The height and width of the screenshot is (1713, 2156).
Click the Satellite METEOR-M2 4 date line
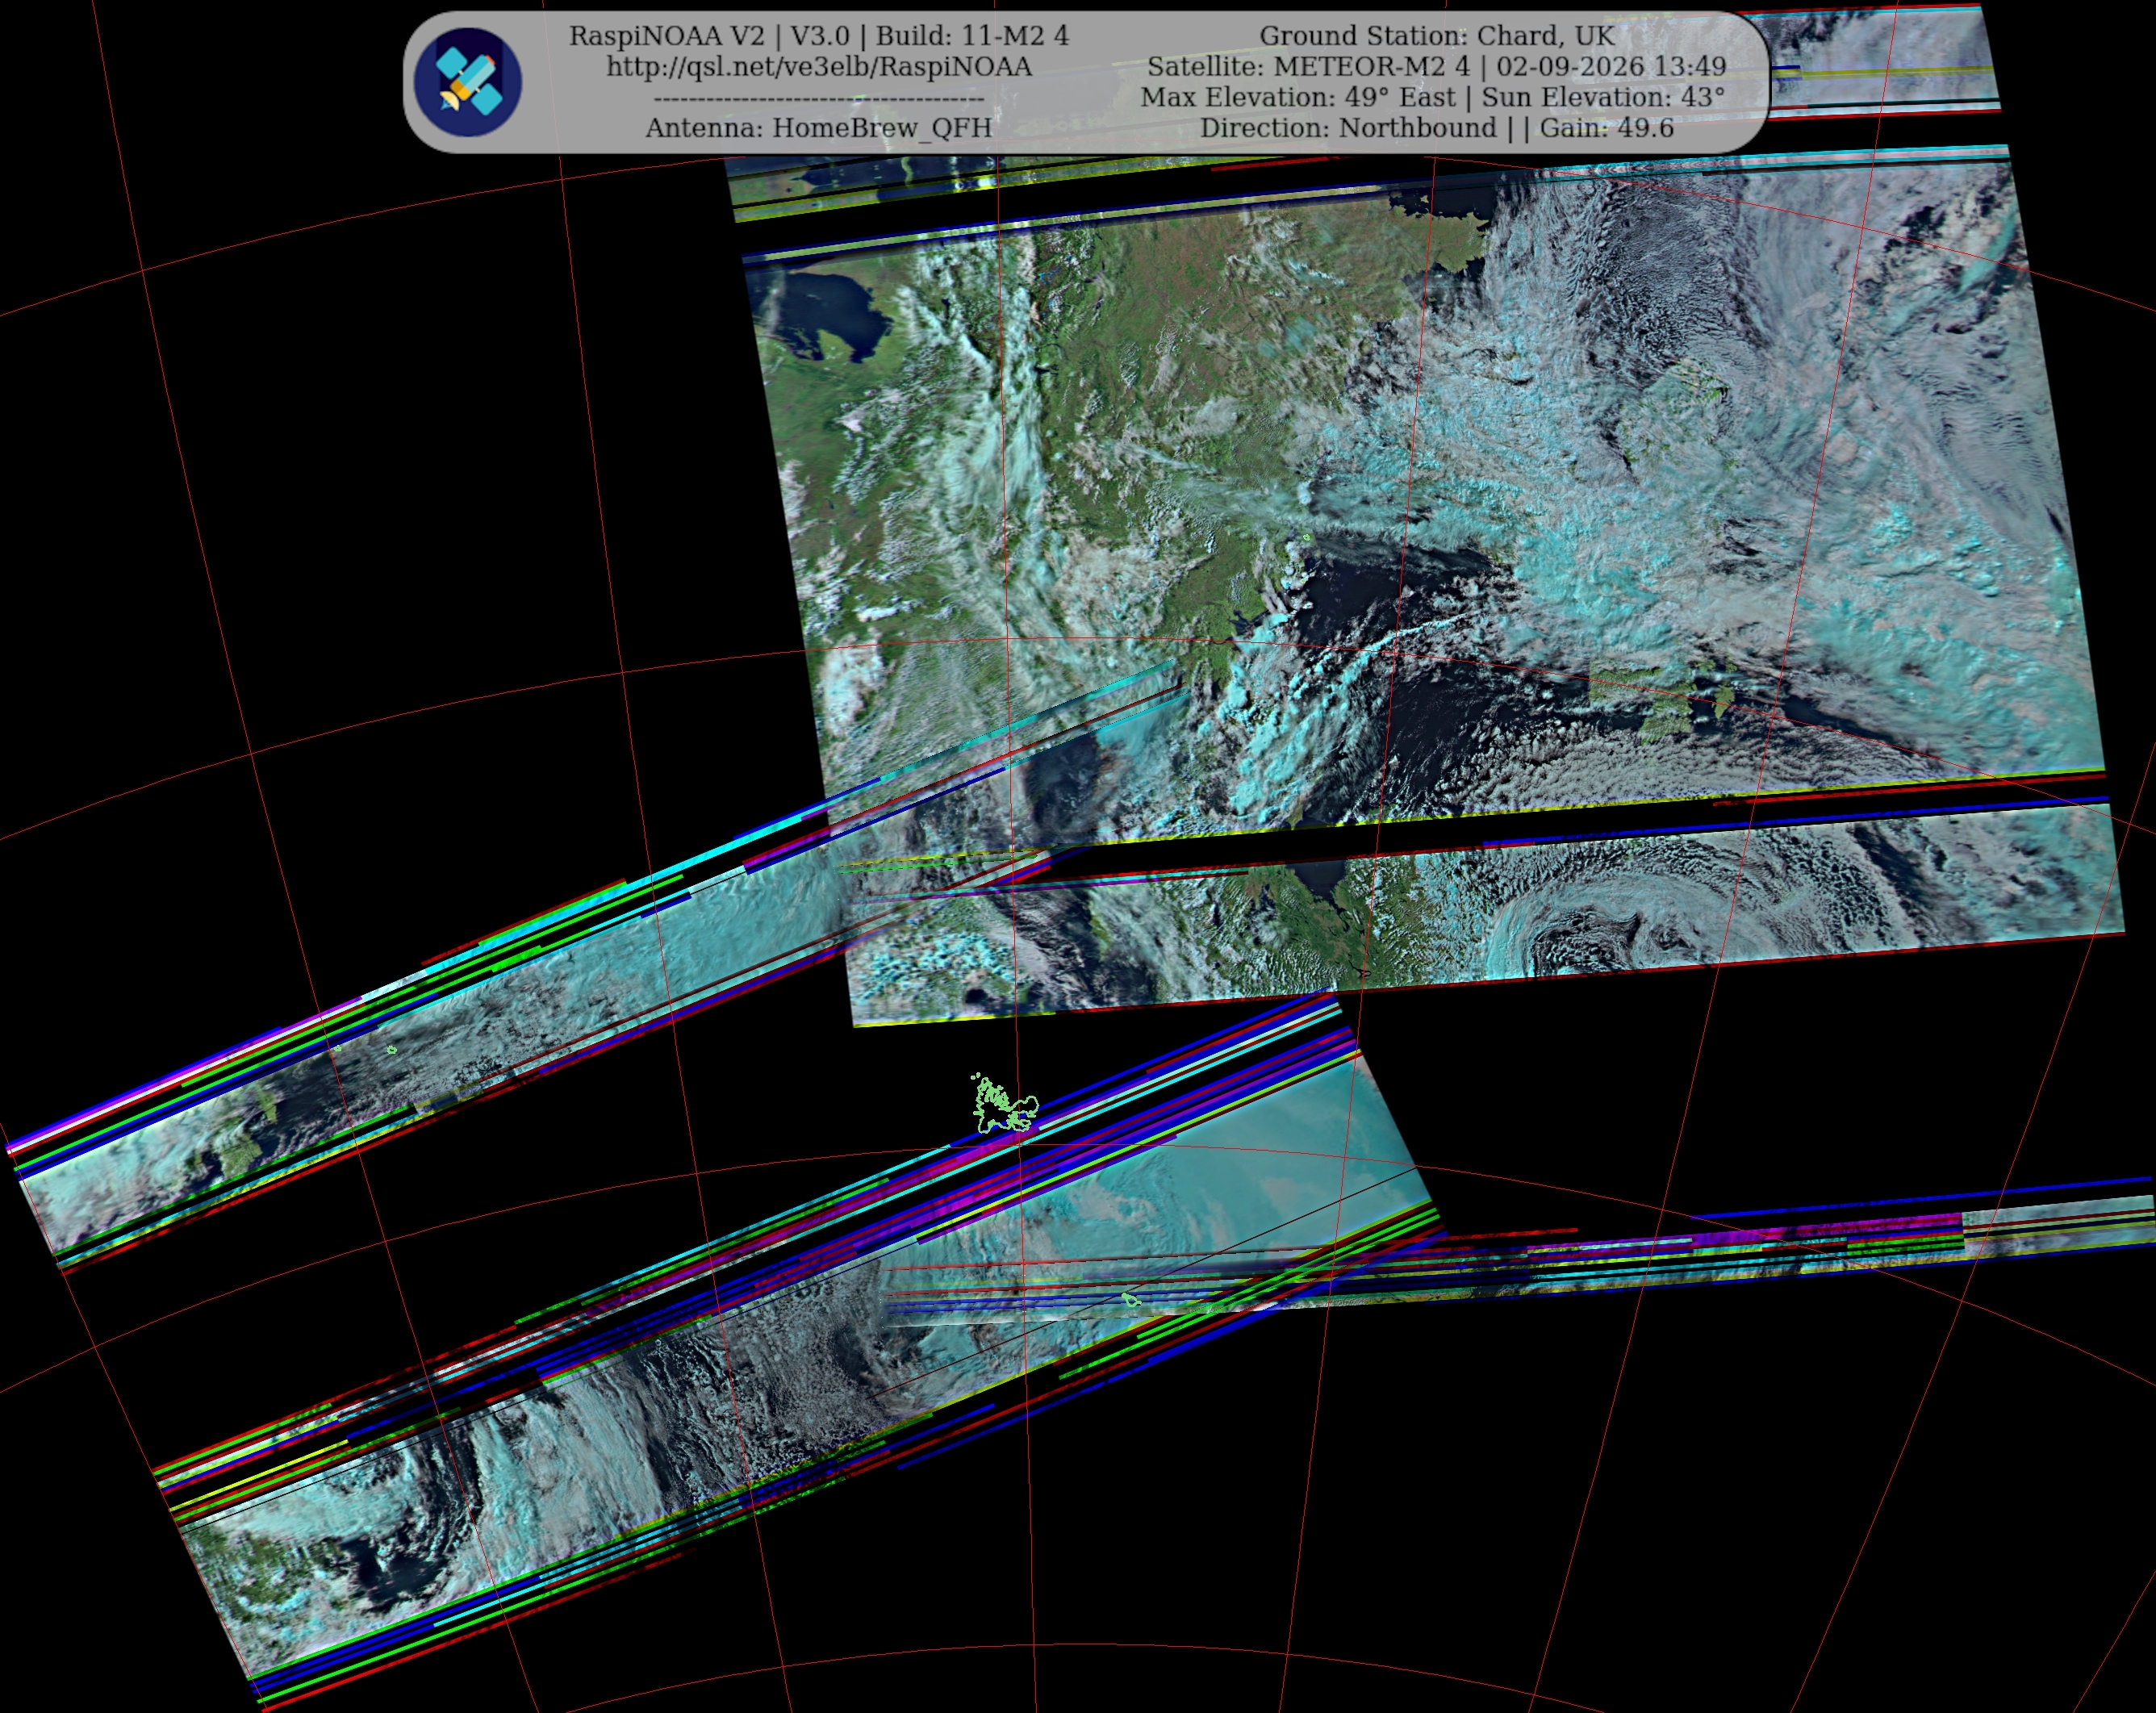pos(1437,67)
